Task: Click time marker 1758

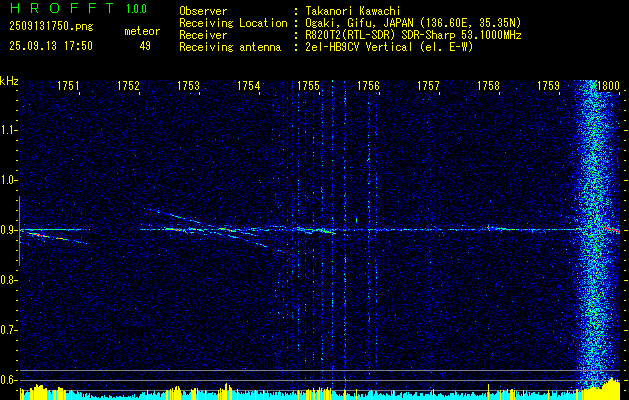Action: pos(489,85)
